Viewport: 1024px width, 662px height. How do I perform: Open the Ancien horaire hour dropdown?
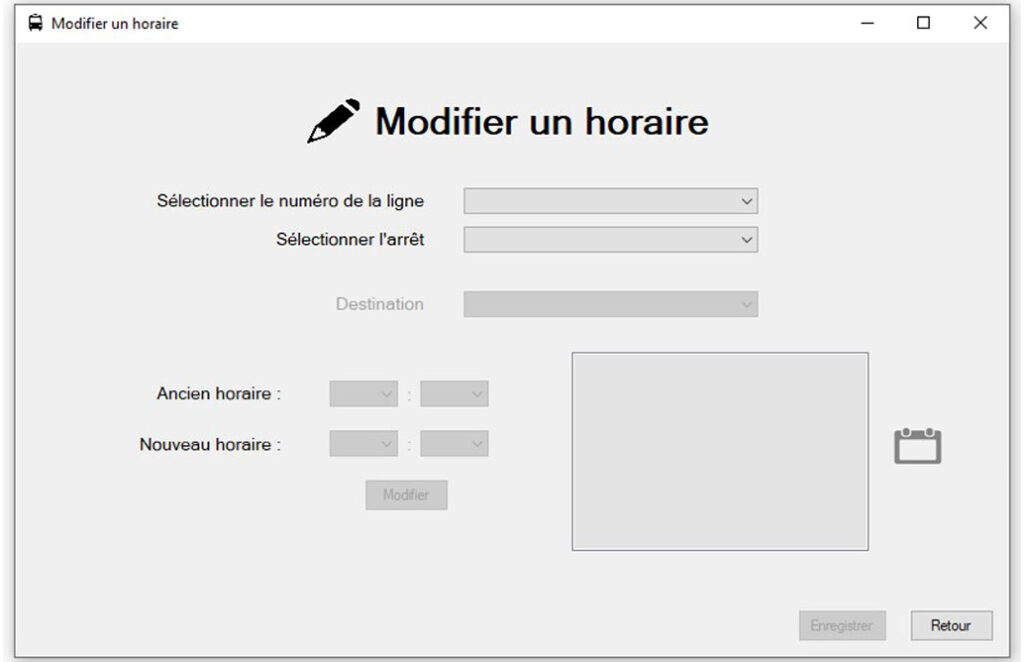(363, 394)
